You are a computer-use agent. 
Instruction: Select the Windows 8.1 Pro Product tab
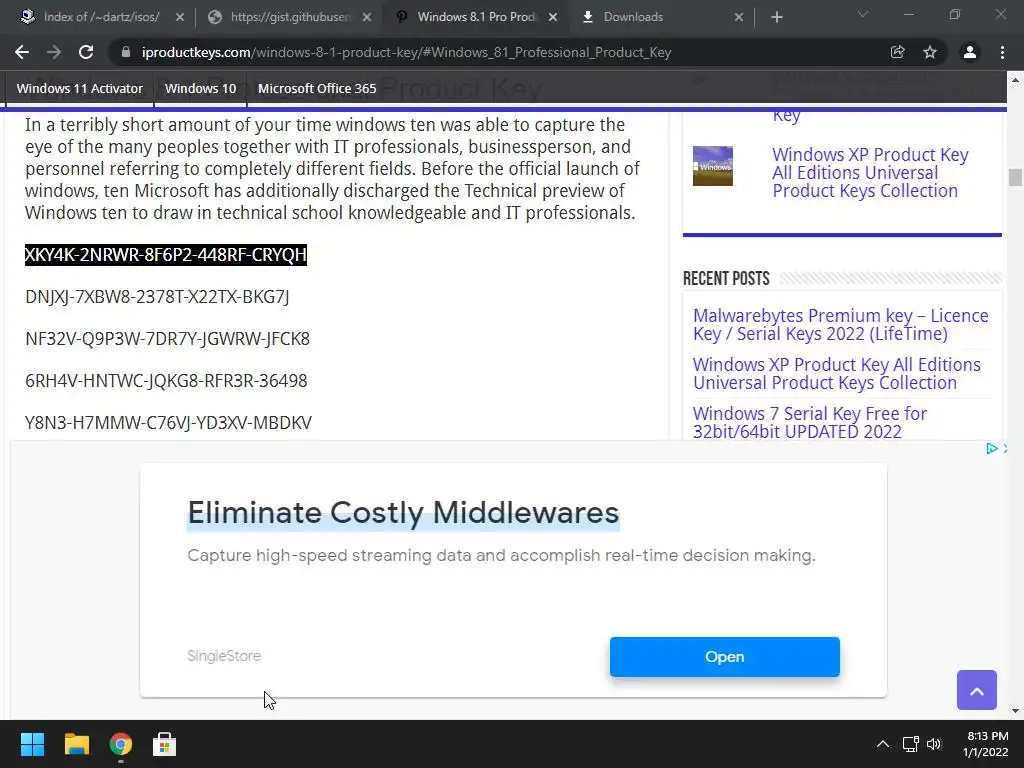pos(476,17)
